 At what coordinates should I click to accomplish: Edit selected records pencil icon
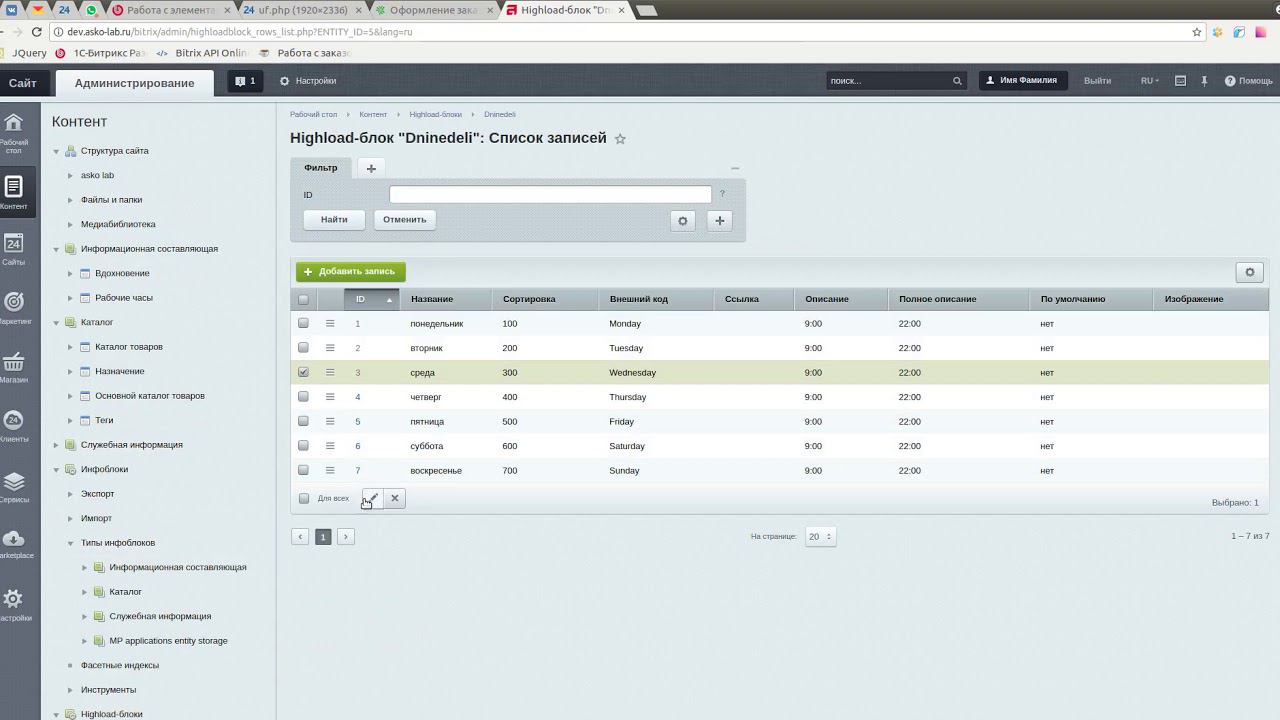(373, 498)
